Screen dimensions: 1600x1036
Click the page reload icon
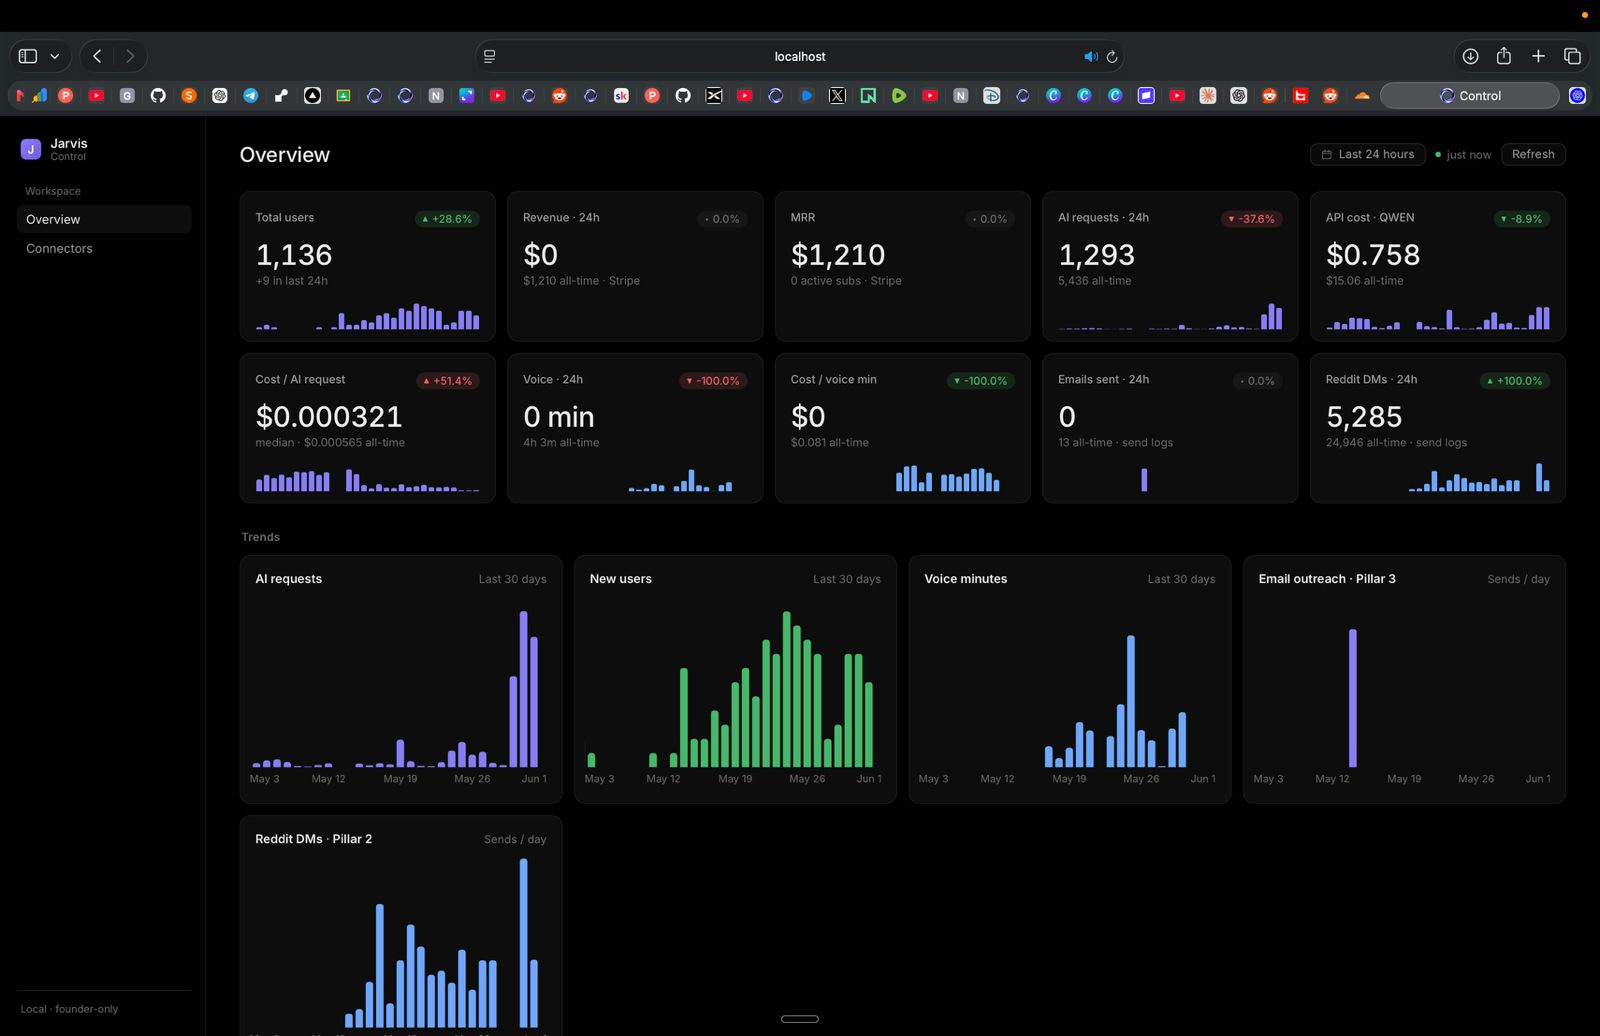point(1111,57)
